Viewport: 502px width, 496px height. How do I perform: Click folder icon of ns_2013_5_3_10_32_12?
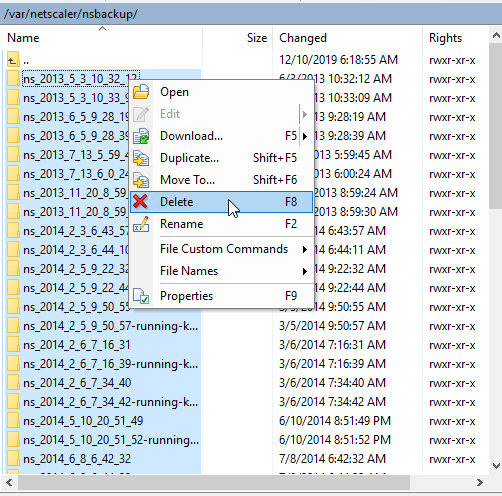click(13, 79)
